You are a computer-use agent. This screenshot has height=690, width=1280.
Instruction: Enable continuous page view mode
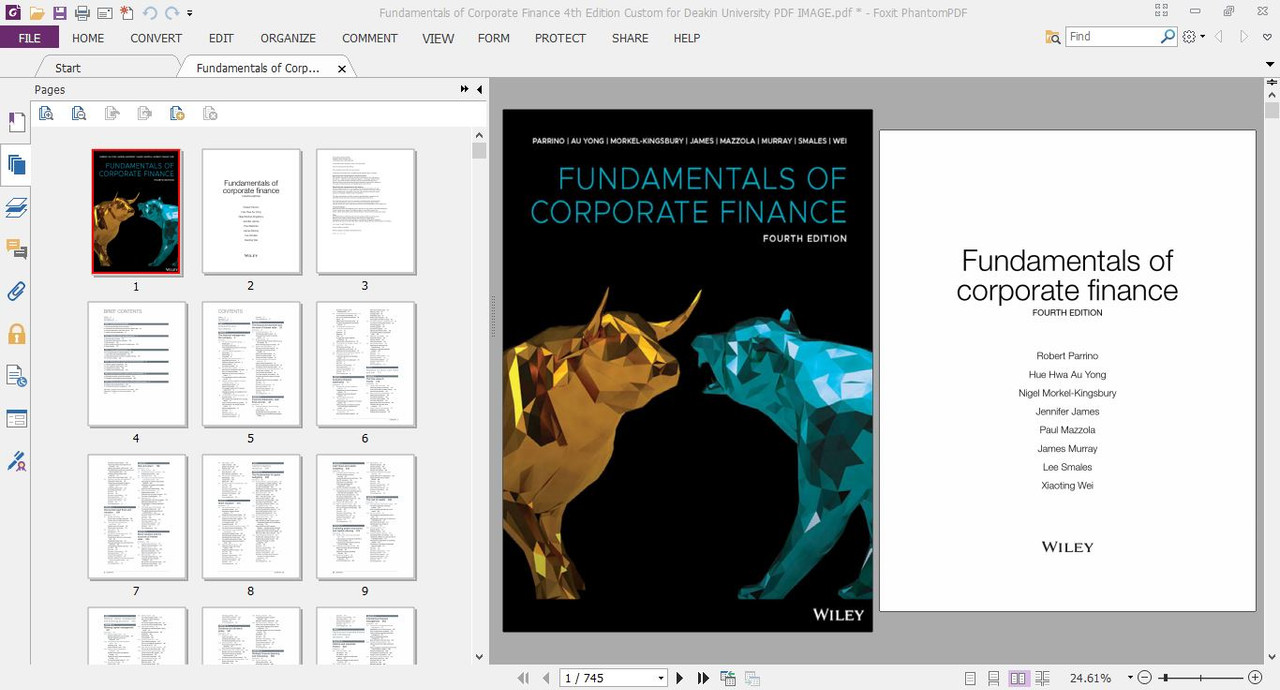(994, 678)
